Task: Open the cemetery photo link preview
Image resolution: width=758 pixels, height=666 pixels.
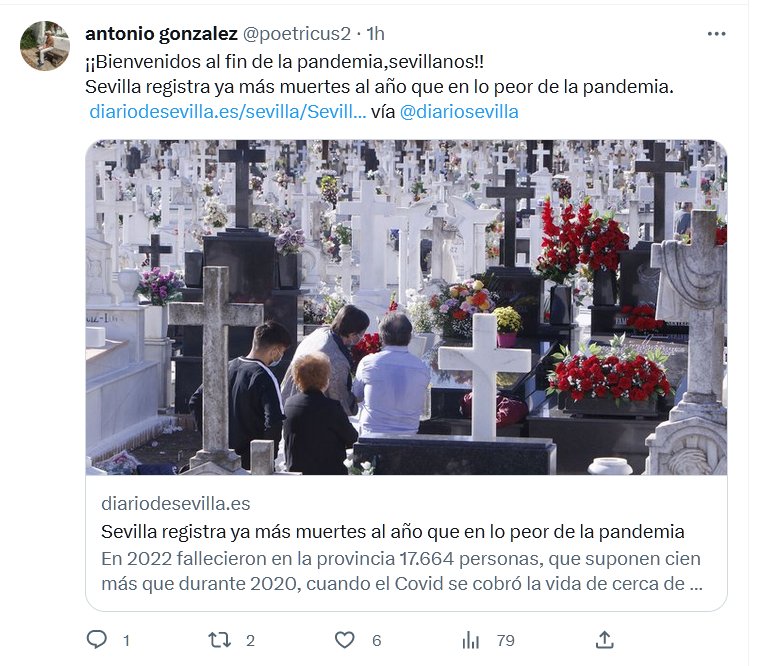Action: 406,307
